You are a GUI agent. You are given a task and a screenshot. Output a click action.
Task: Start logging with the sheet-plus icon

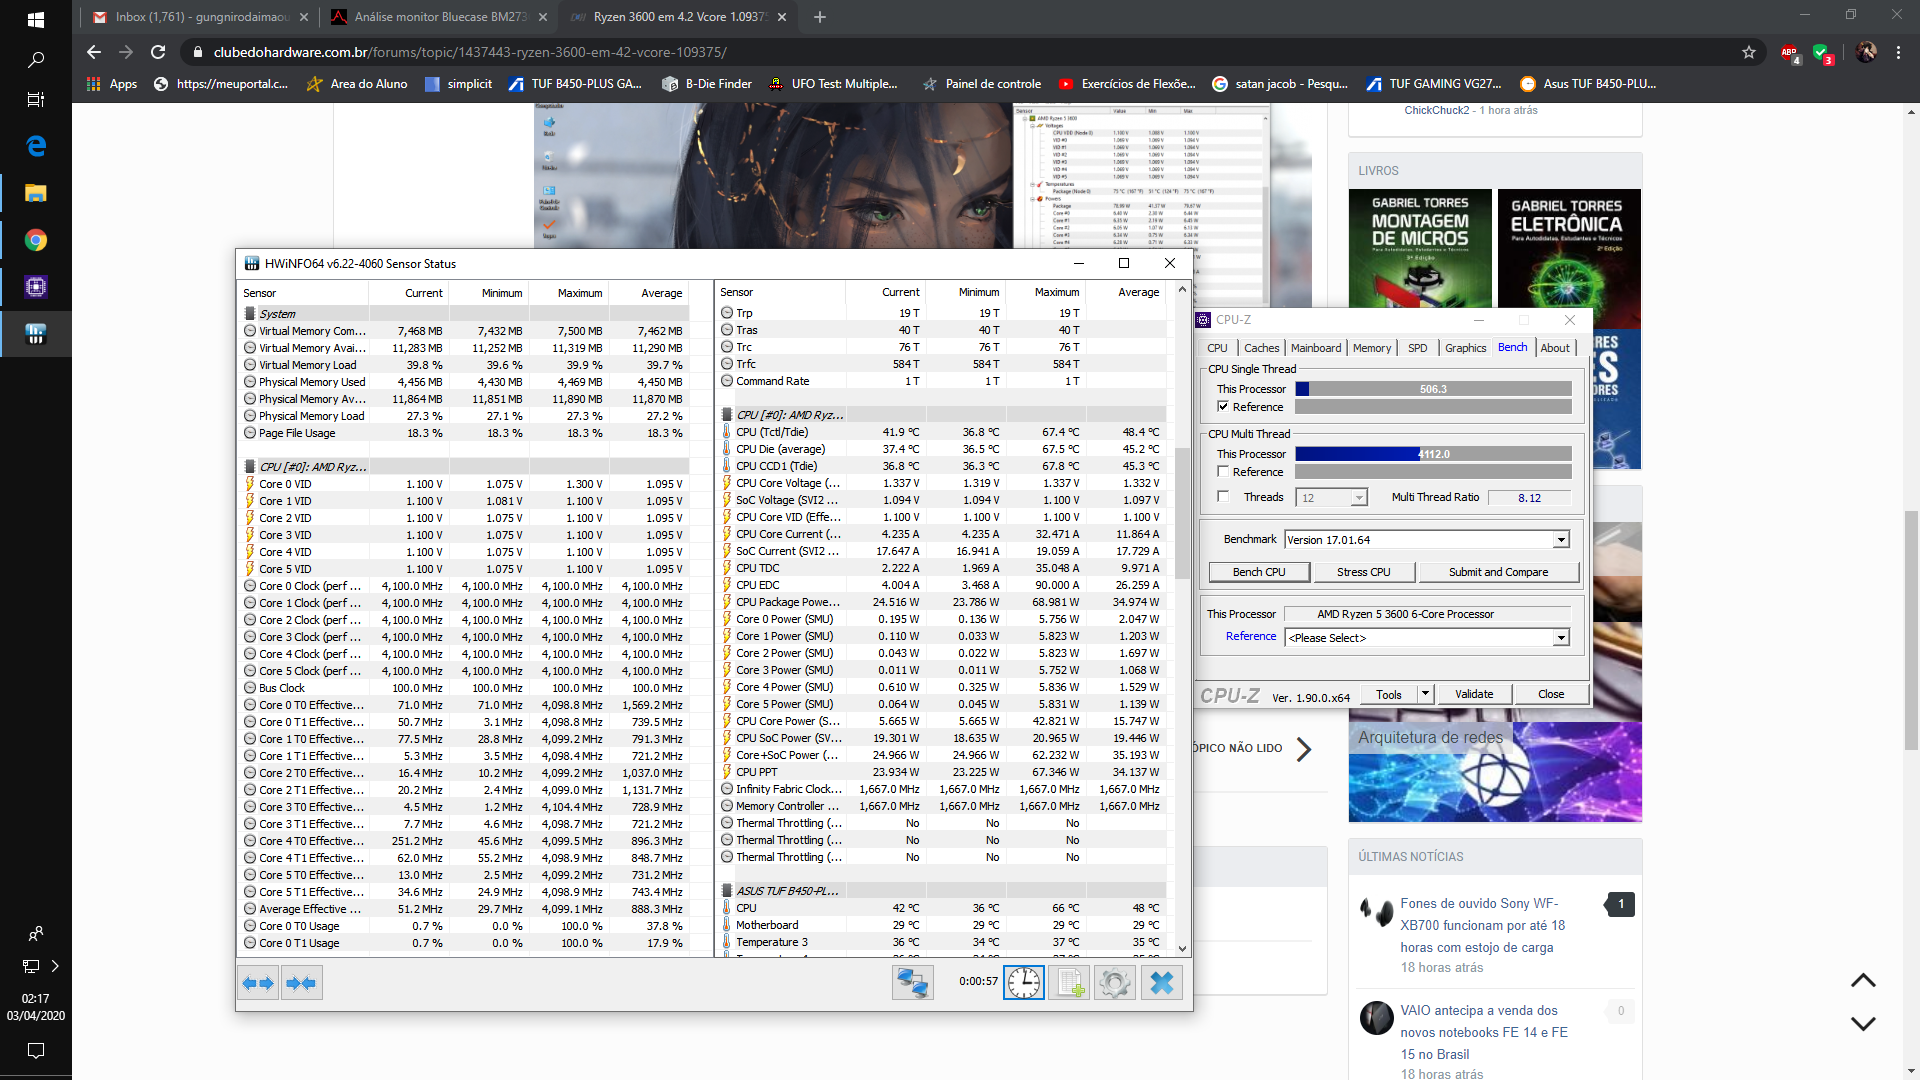1069,983
